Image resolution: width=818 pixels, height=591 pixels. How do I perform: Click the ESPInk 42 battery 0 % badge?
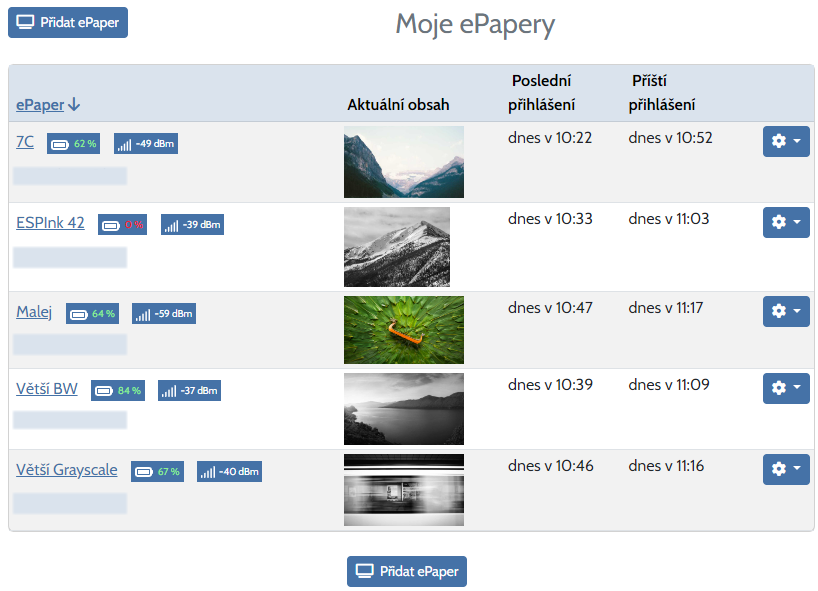coord(123,225)
